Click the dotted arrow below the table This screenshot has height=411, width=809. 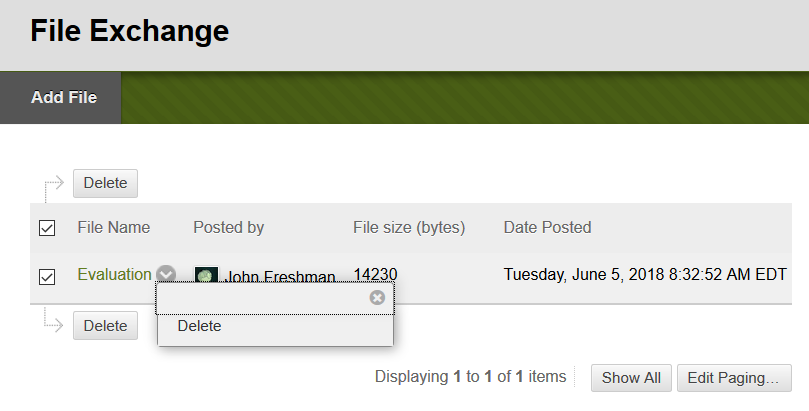click(x=53, y=319)
